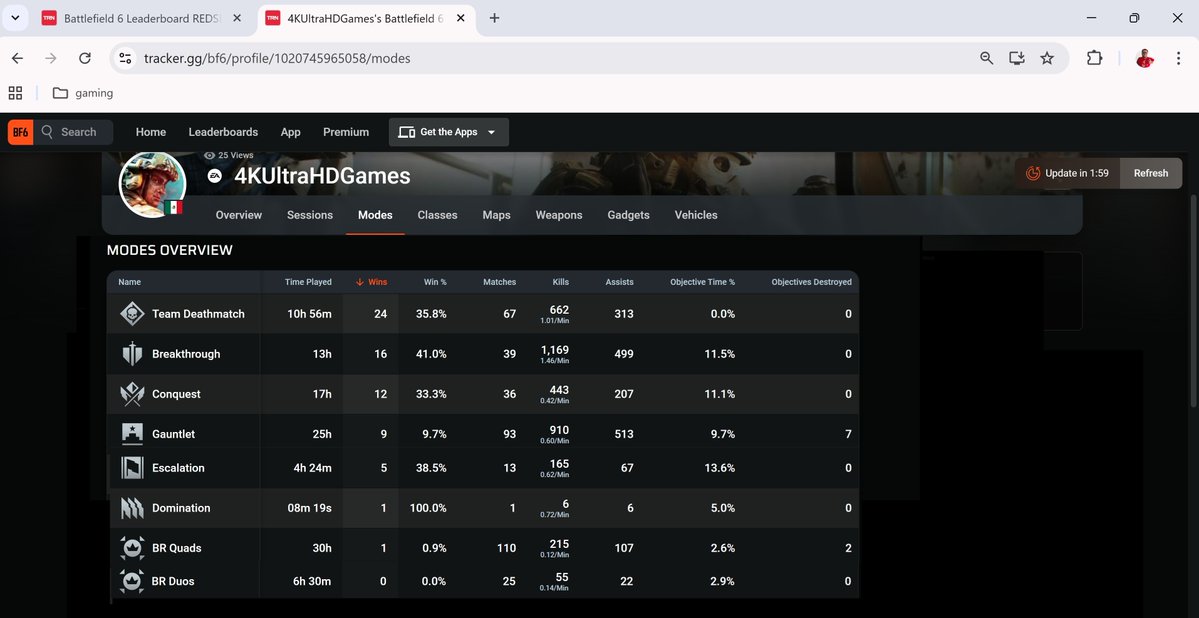The image size is (1199, 618).
Task: Click the tracker.gg URL in address bar
Action: [x=277, y=58]
